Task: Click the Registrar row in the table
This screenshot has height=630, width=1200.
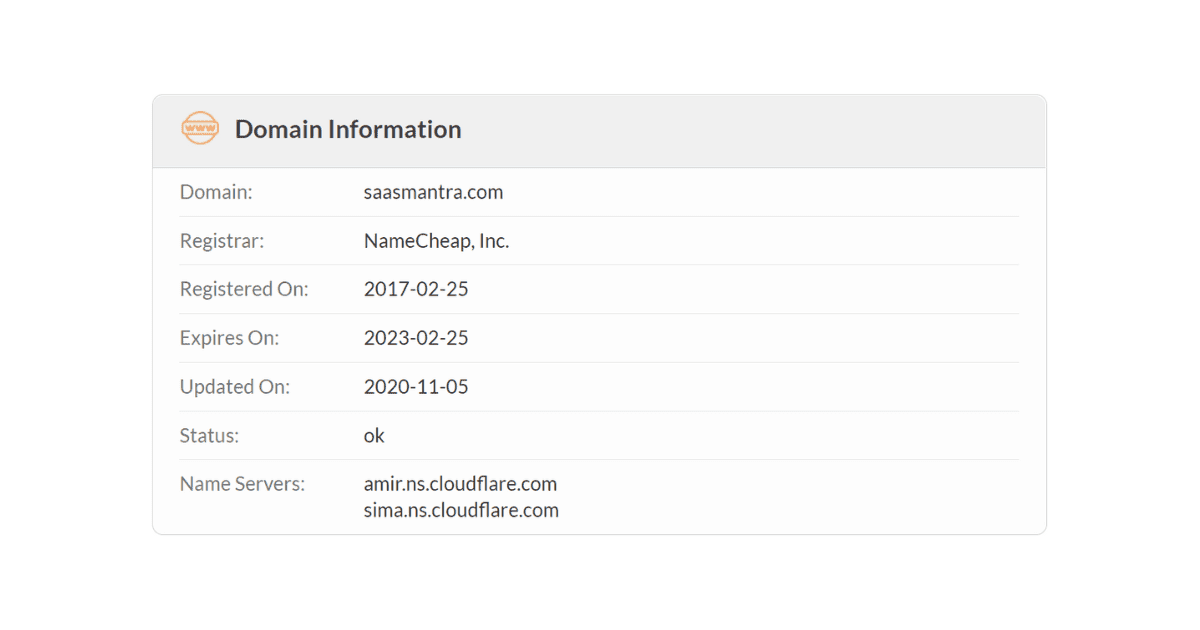Action: (x=599, y=241)
